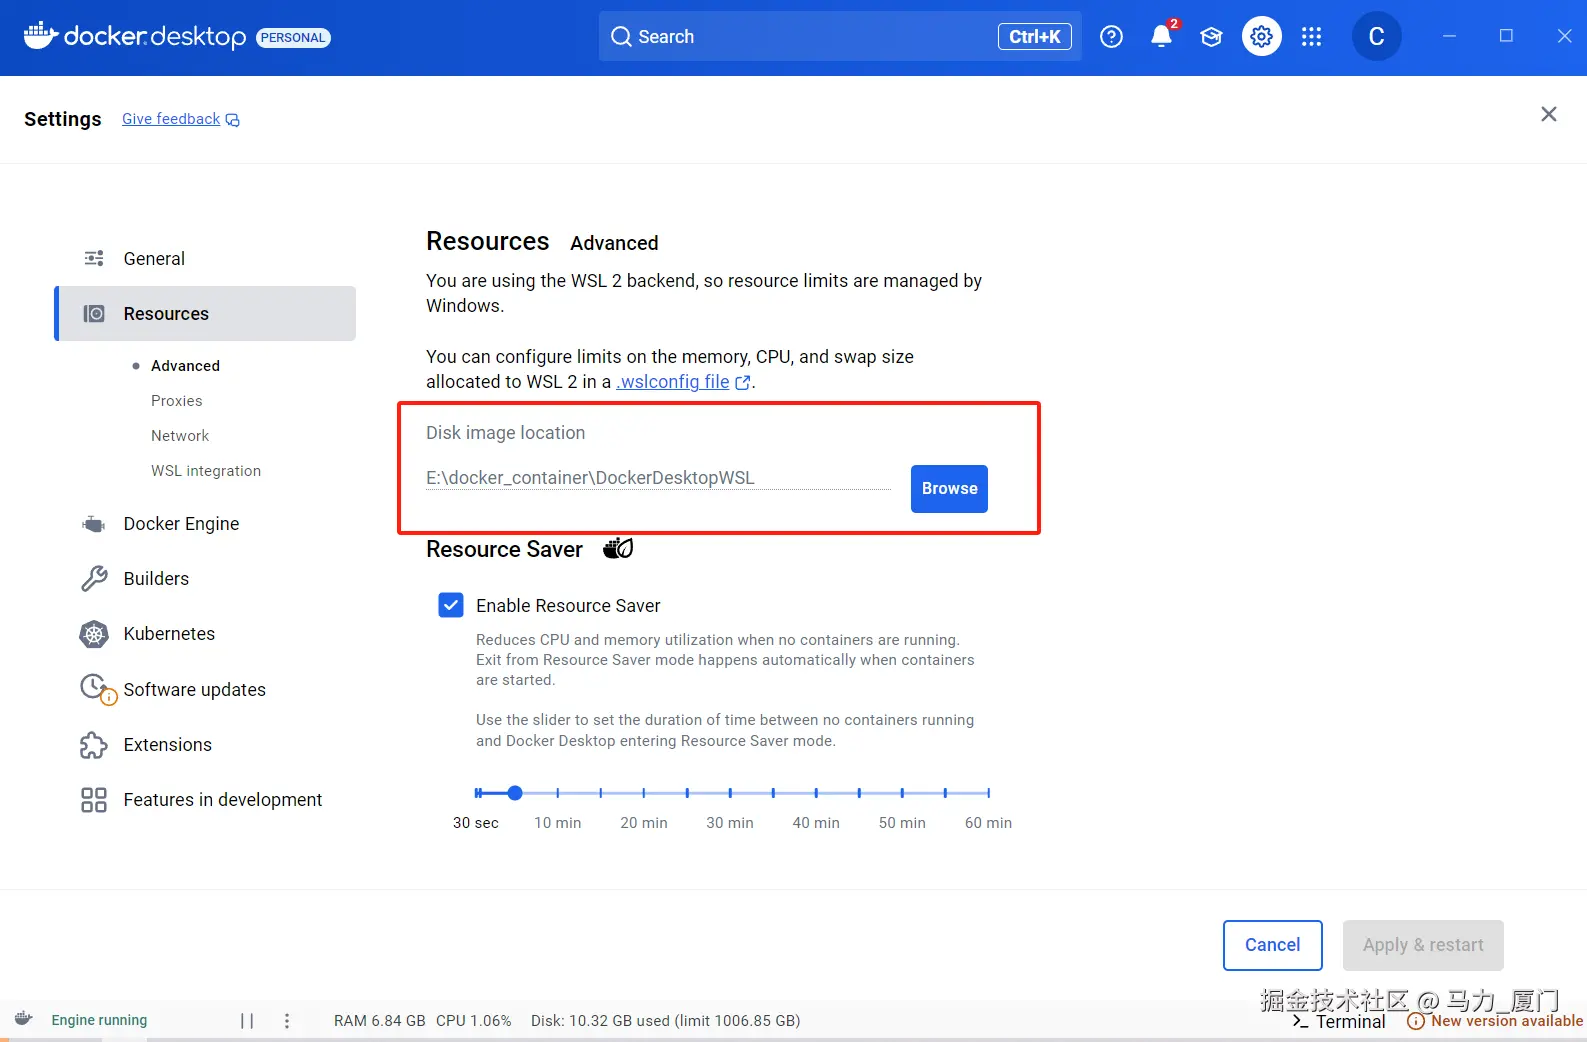Image resolution: width=1587 pixels, height=1042 pixels.
Task: Click the Engine running status text
Action: (99, 1021)
